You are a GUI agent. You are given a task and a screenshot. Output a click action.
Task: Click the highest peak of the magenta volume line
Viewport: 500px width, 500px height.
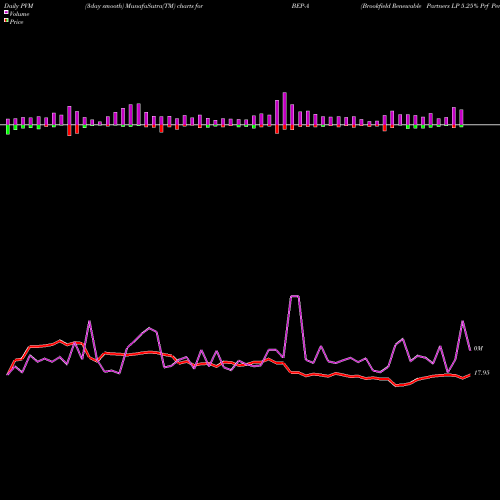[295, 296]
